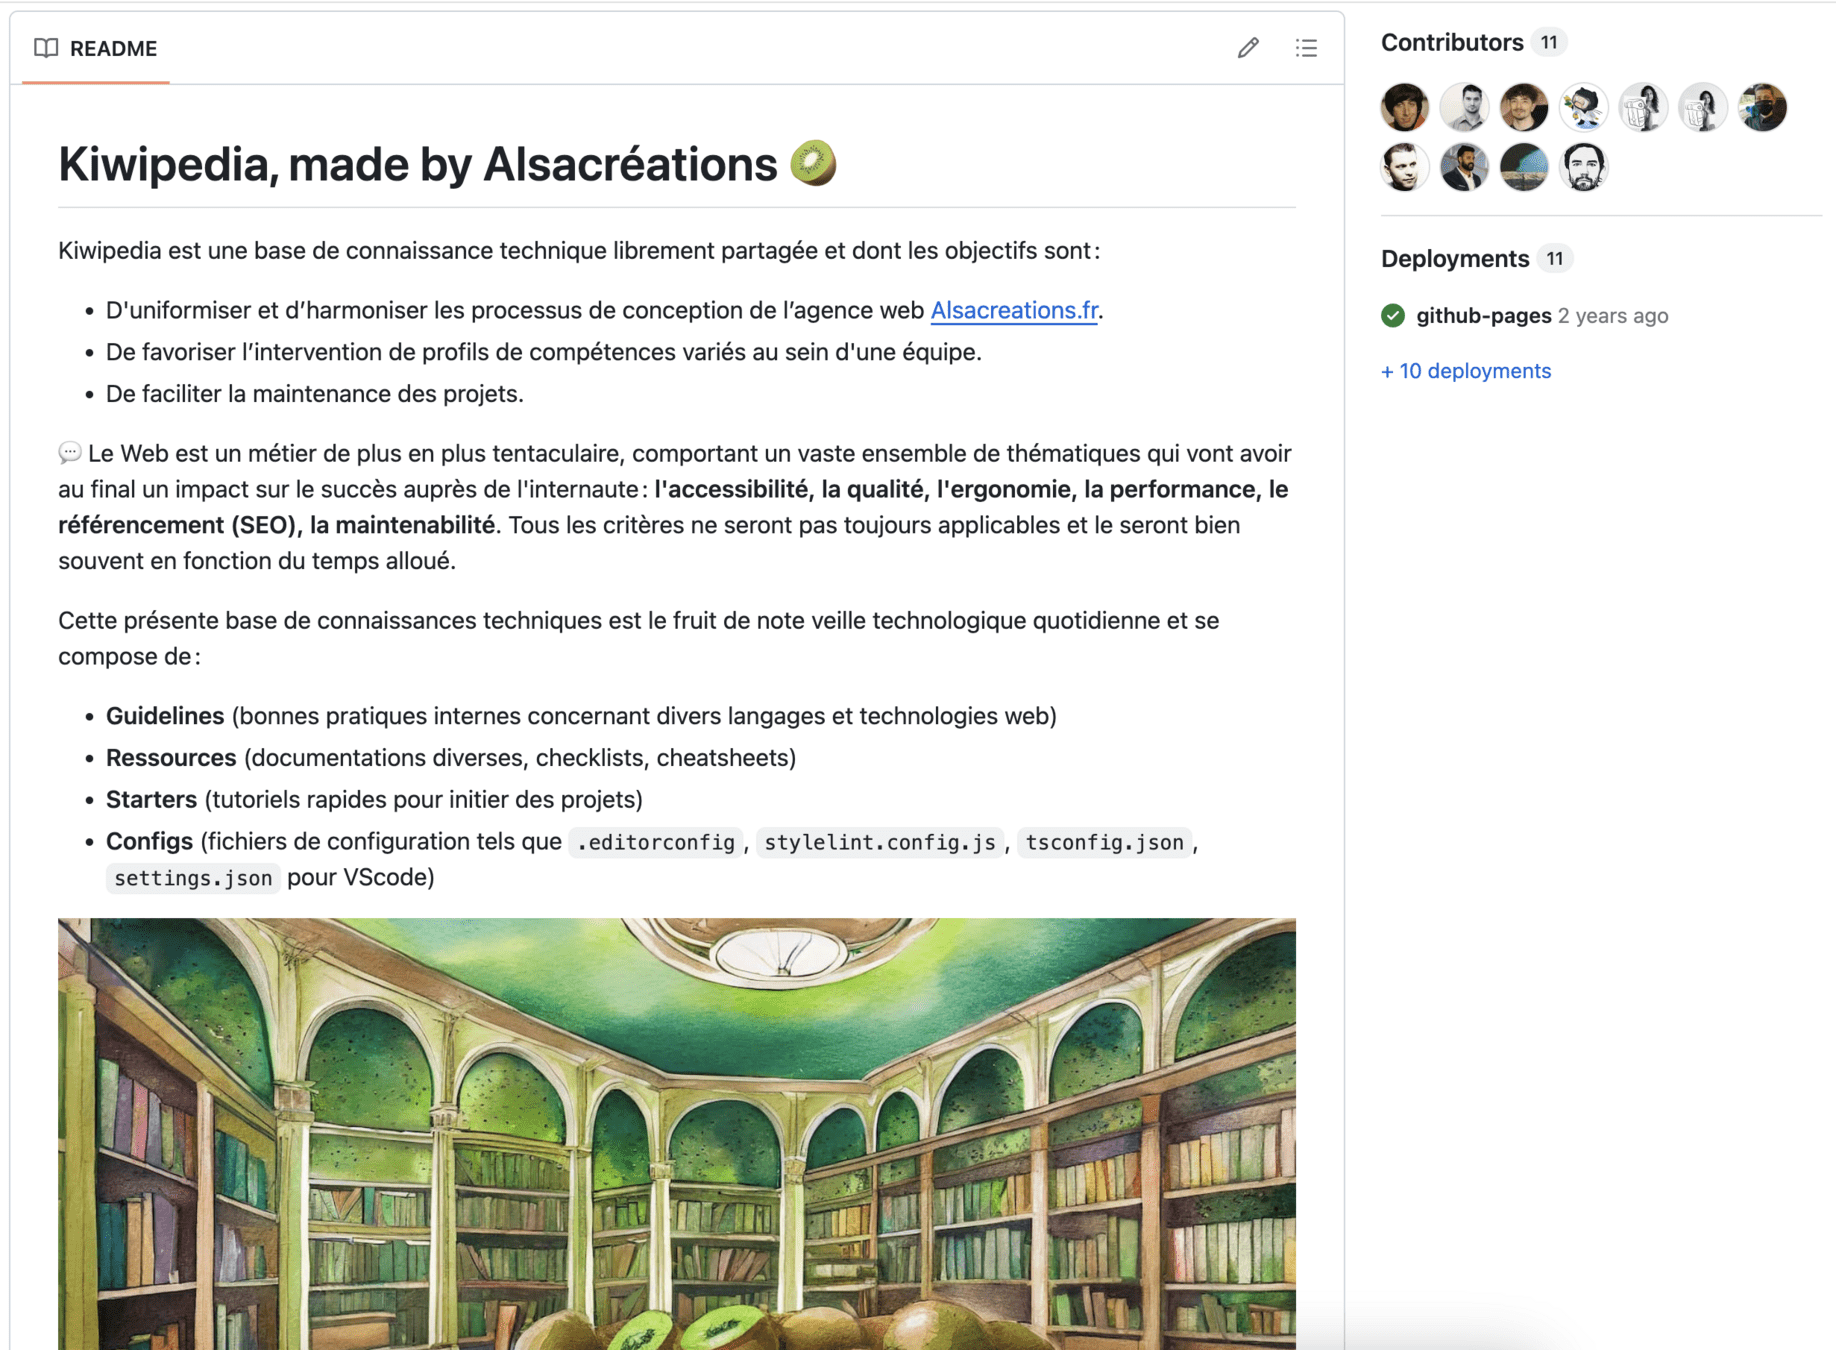Open the Deployments heading link
Image resolution: width=1836 pixels, height=1350 pixels.
(x=1455, y=259)
